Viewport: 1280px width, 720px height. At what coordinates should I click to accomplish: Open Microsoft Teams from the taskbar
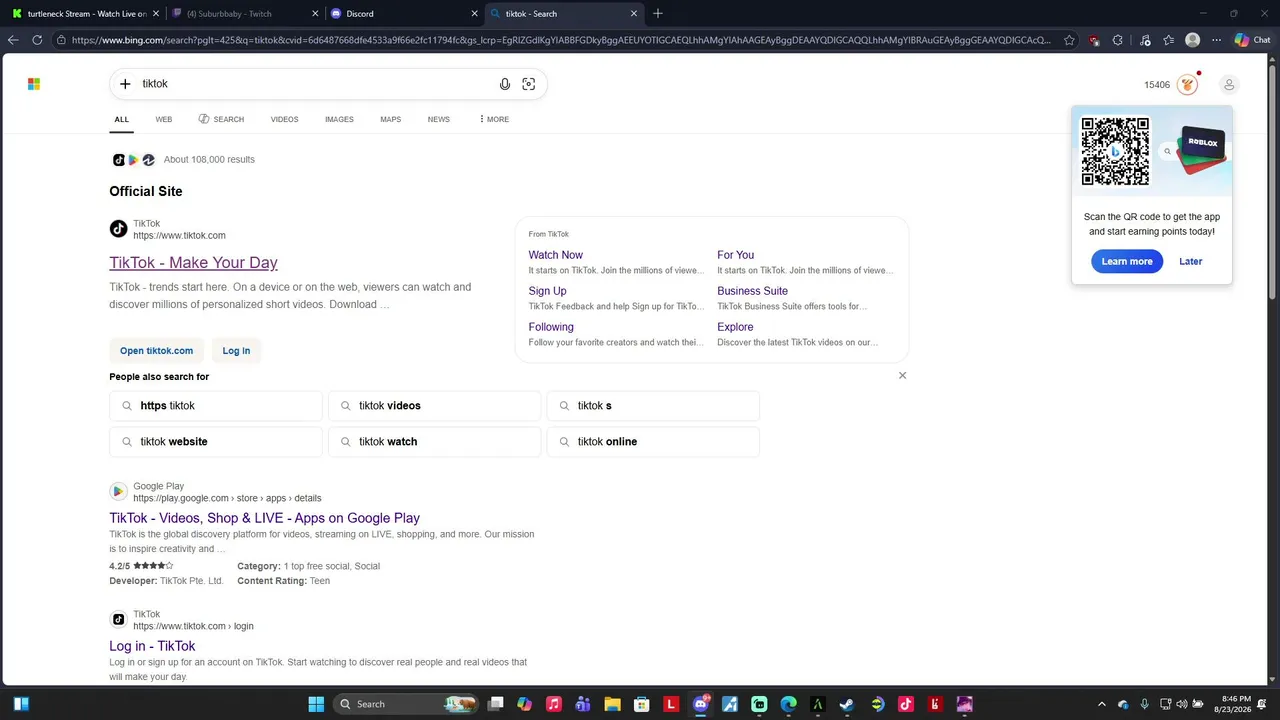pyautogui.click(x=583, y=704)
